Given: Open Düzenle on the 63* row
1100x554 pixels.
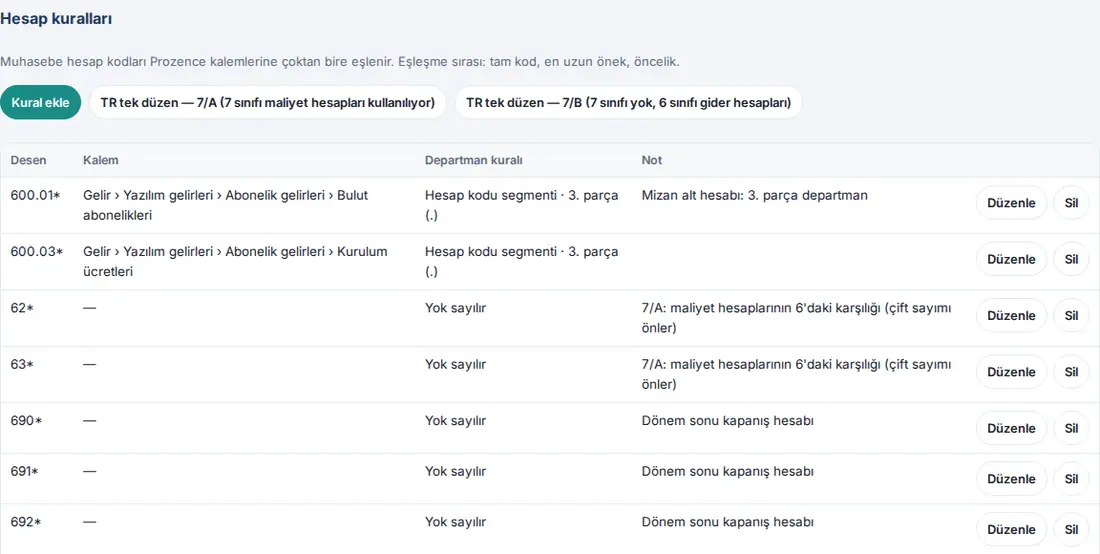Looking at the screenshot, I should click(1011, 372).
